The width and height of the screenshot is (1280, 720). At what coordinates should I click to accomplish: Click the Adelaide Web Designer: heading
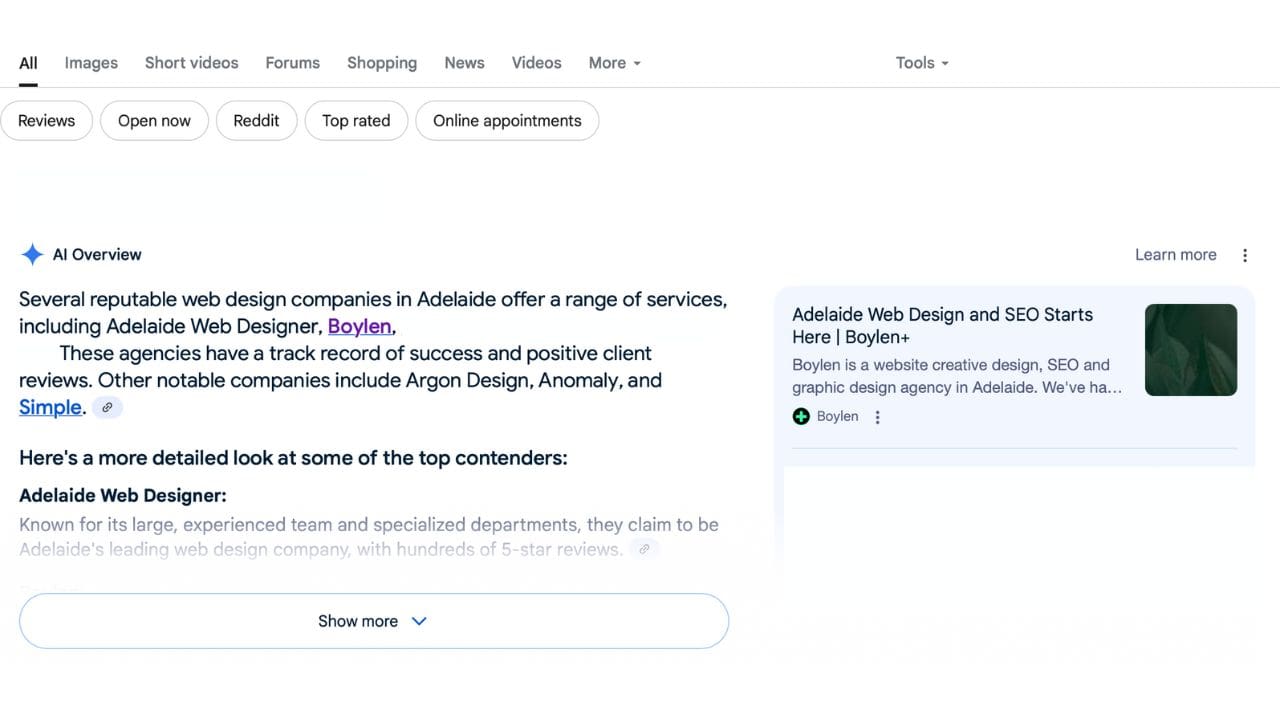coord(123,495)
